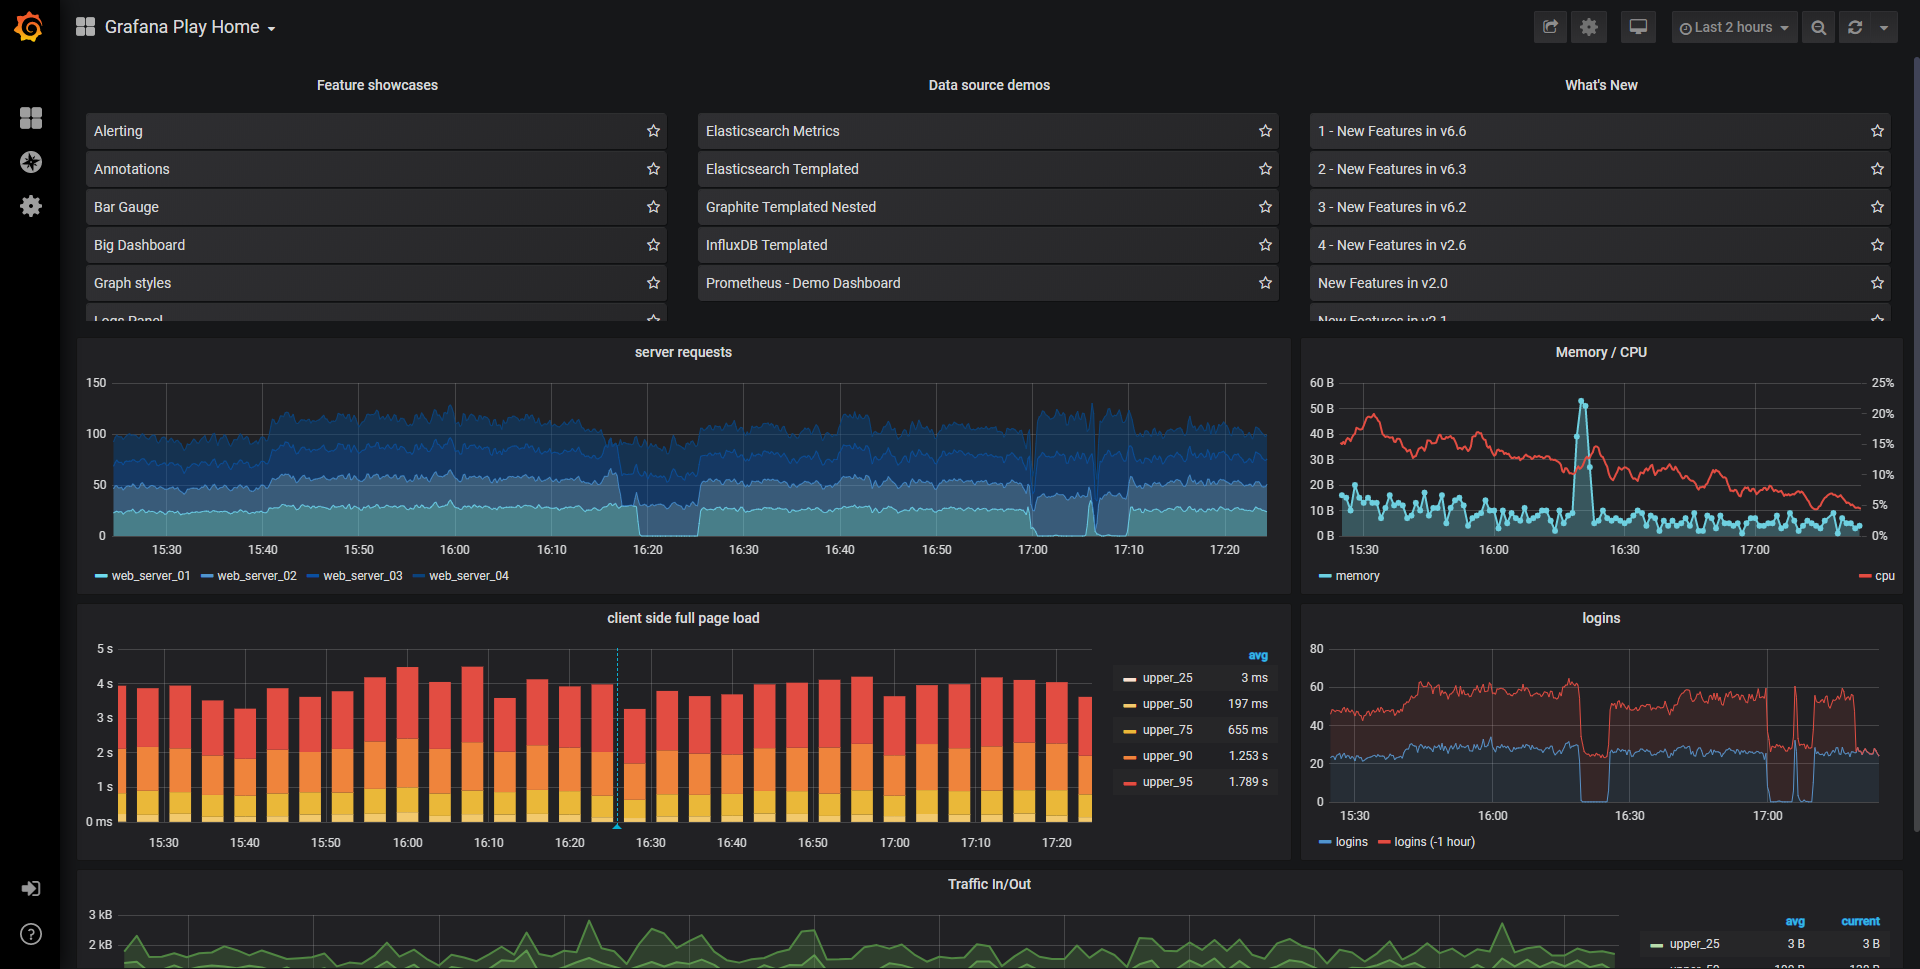Star the Annotations dashboard
1920x969 pixels.
point(653,169)
